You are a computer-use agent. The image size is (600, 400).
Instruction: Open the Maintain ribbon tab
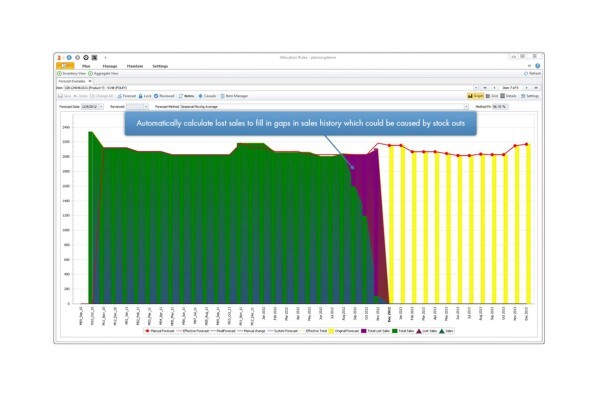click(135, 66)
